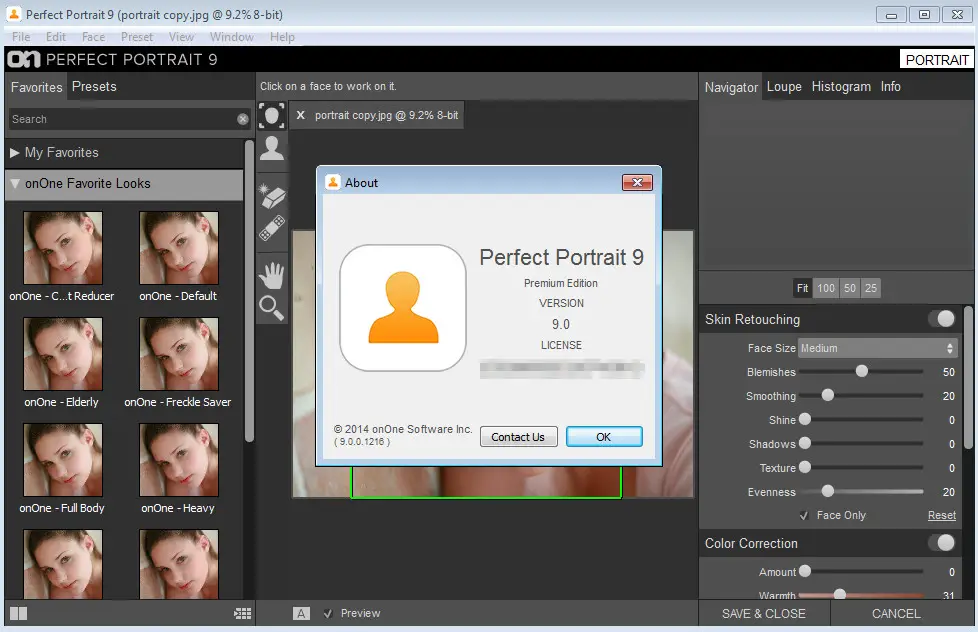Click the presets panel vertical scrollbar

point(249,291)
